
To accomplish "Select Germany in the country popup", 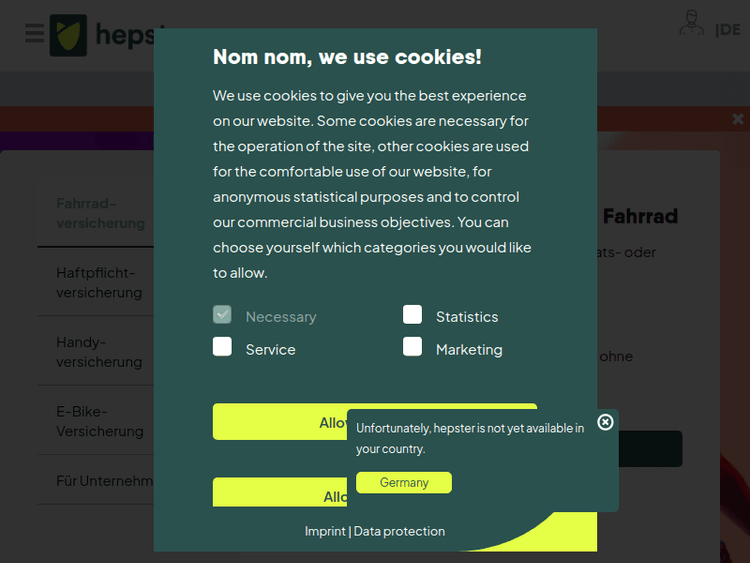I will [x=404, y=483].
